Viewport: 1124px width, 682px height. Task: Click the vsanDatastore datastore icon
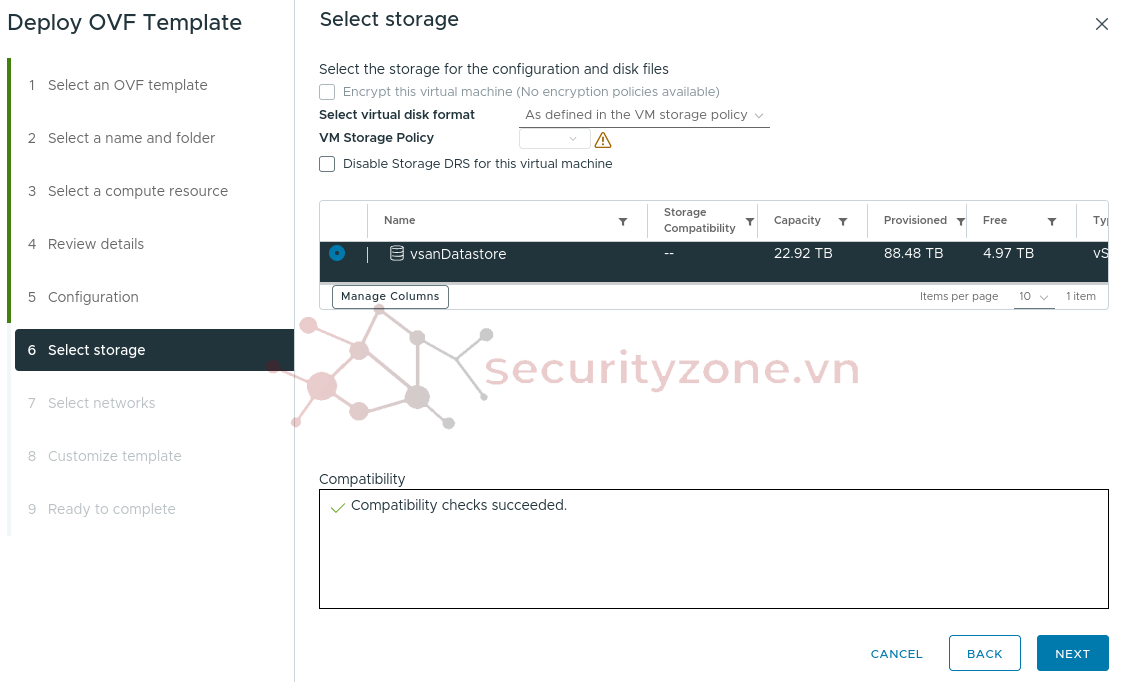click(x=397, y=254)
